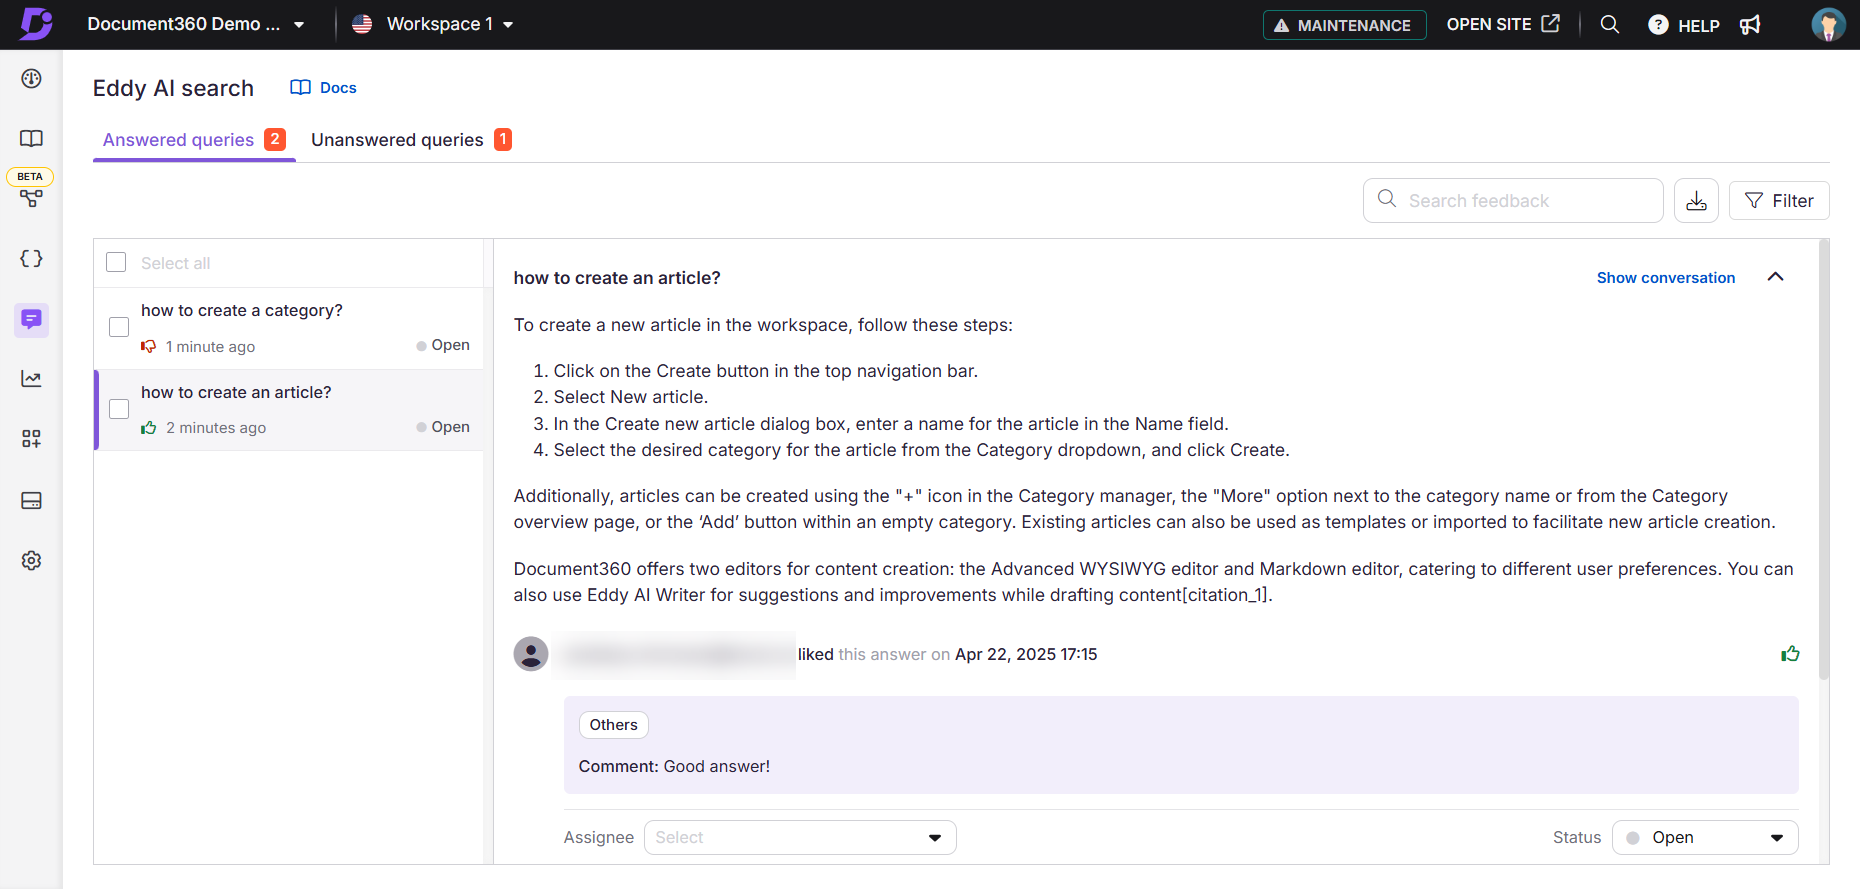Click '1 minute ago' timestamp text

click(x=210, y=347)
